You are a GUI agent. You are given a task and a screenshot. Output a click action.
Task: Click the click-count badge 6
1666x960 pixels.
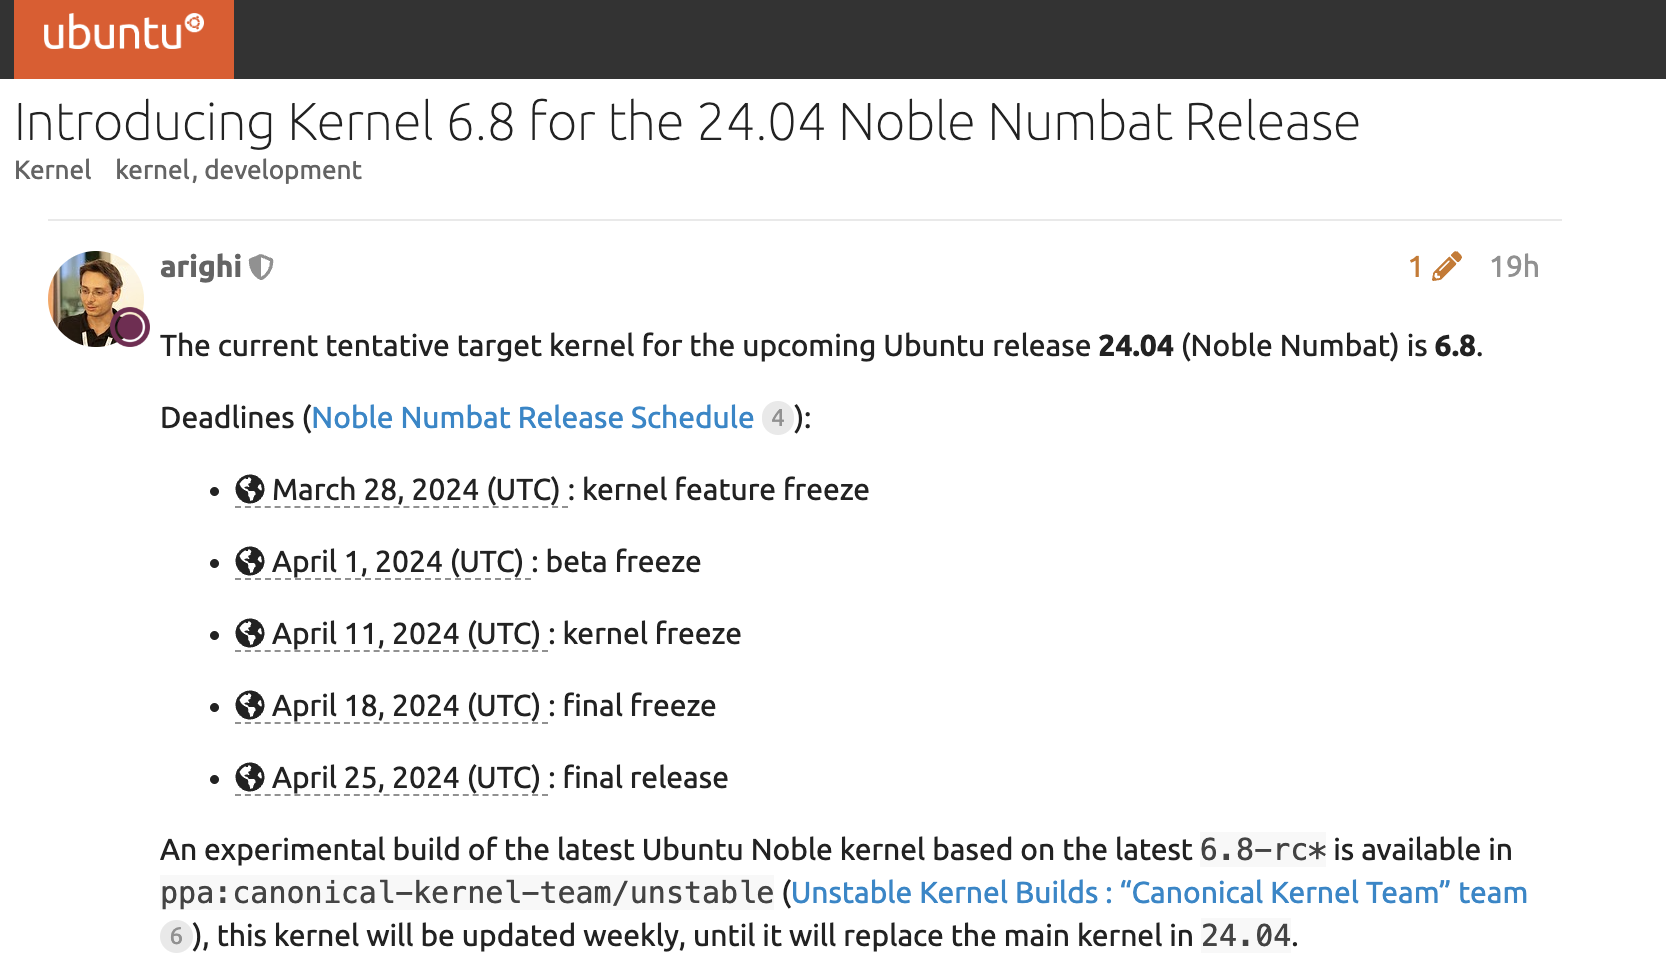coord(176,936)
